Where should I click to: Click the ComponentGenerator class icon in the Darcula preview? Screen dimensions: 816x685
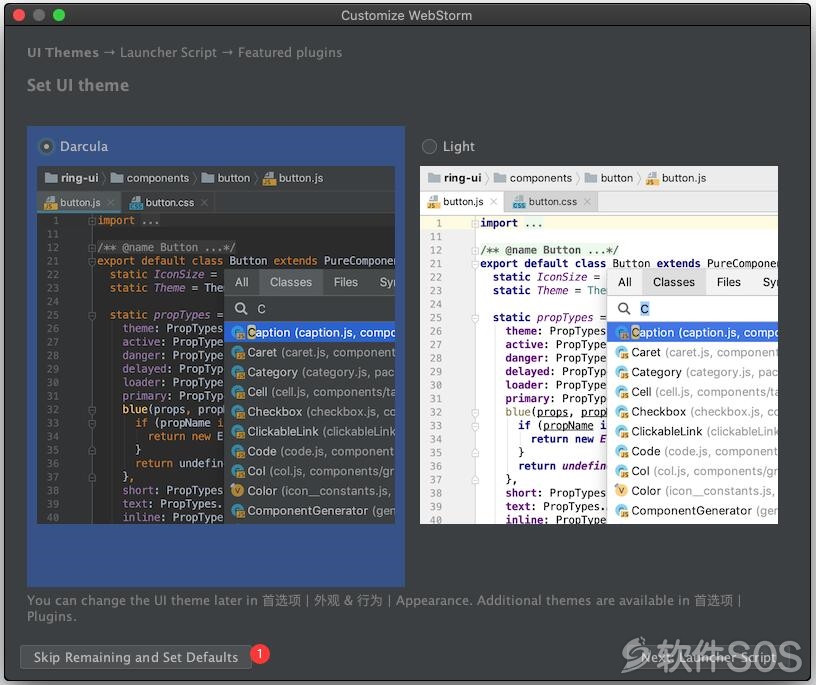(x=238, y=511)
